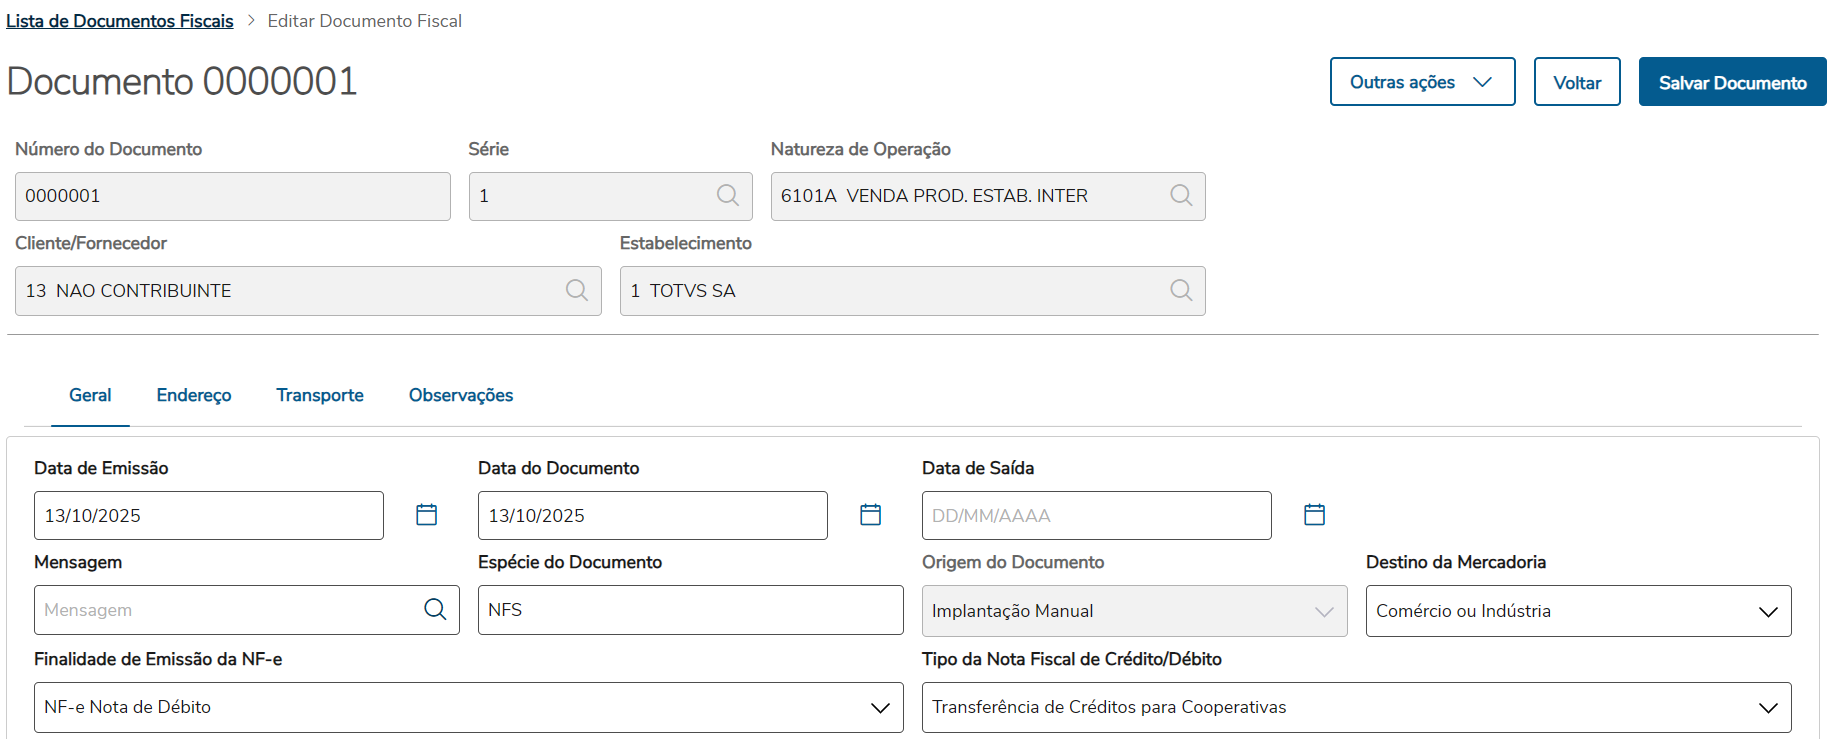Open calendar for Data de Saída
1832x739 pixels.
point(1315,515)
